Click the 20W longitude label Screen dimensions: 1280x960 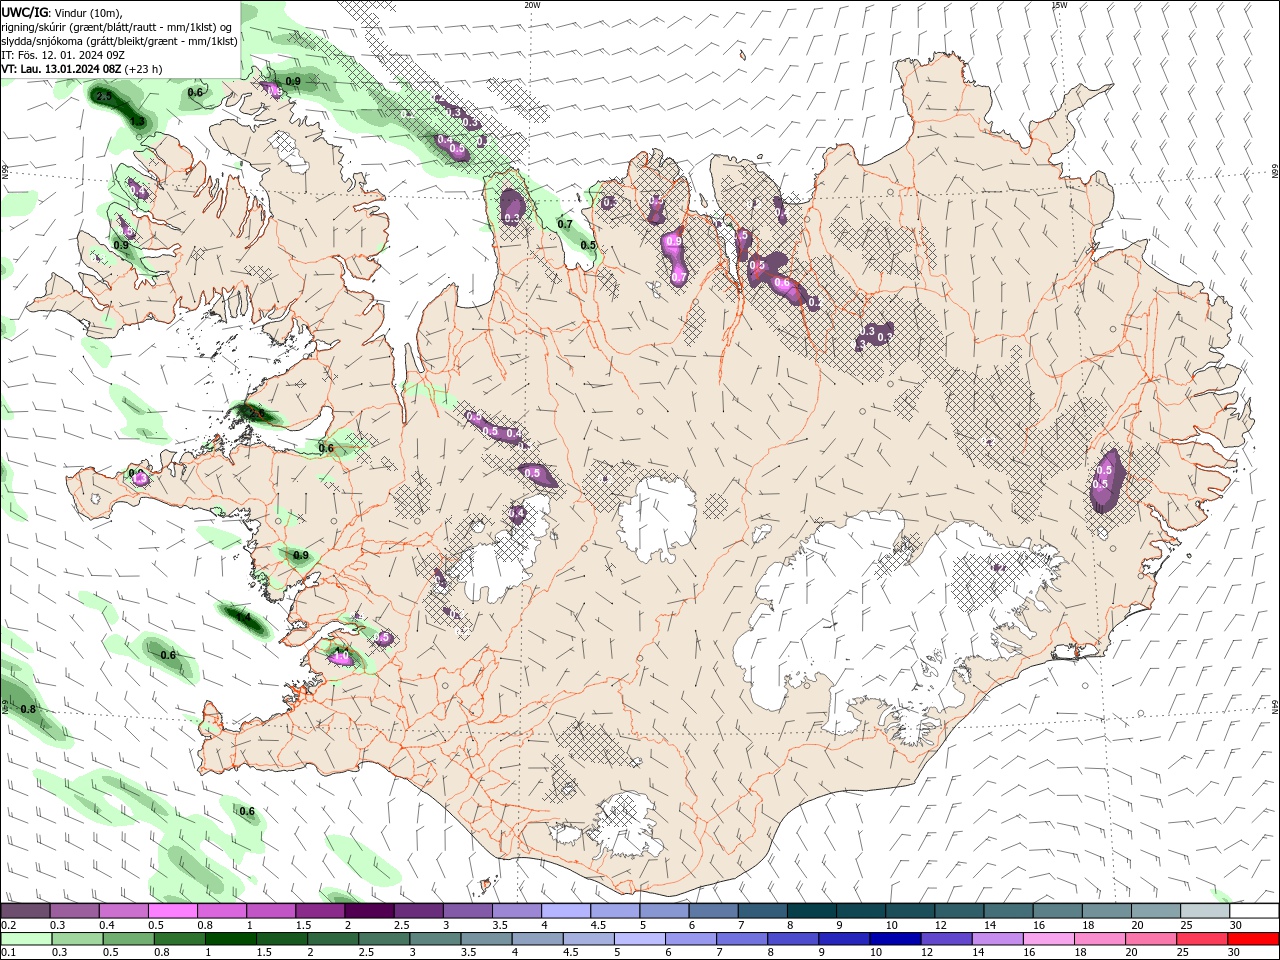point(532,5)
